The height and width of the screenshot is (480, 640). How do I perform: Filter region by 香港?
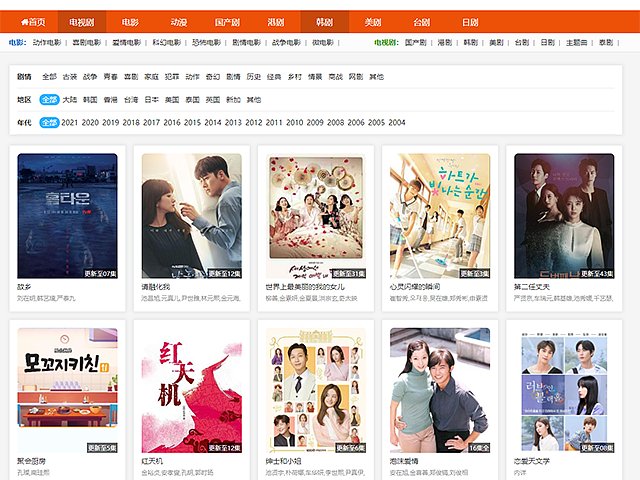(x=111, y=100)
